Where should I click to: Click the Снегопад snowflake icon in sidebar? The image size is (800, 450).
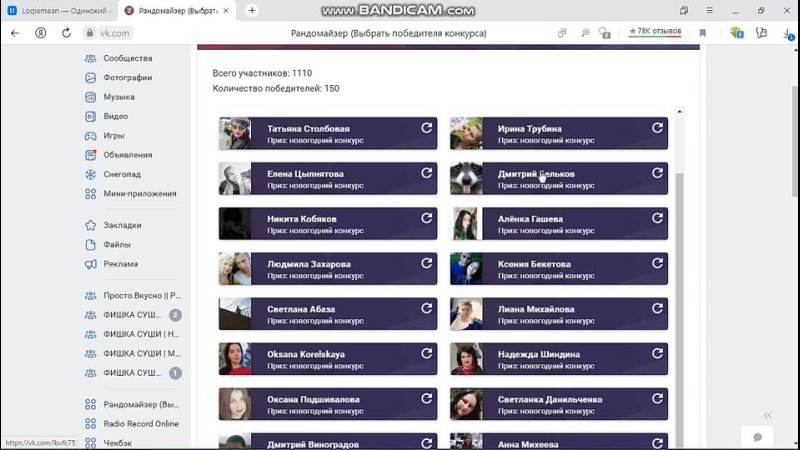[x=90, y=174]
